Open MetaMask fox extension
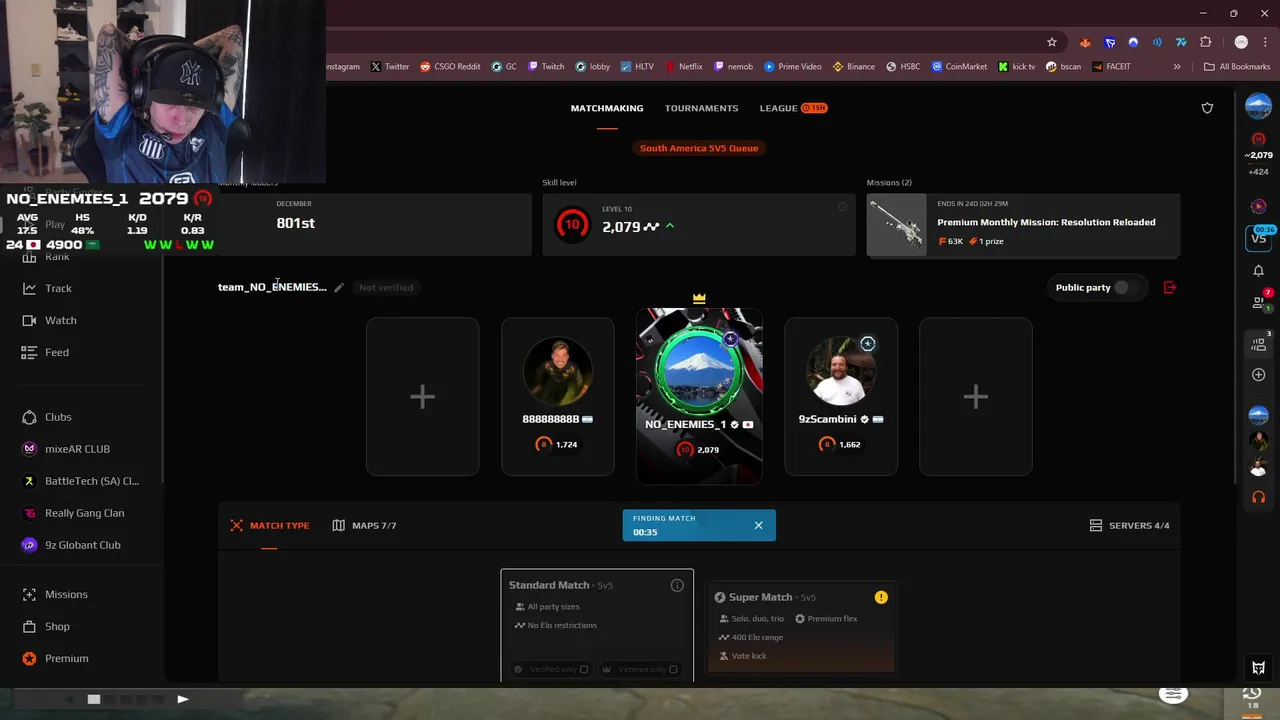This screenshot has height=720, width=1280. pos(1085,42)
